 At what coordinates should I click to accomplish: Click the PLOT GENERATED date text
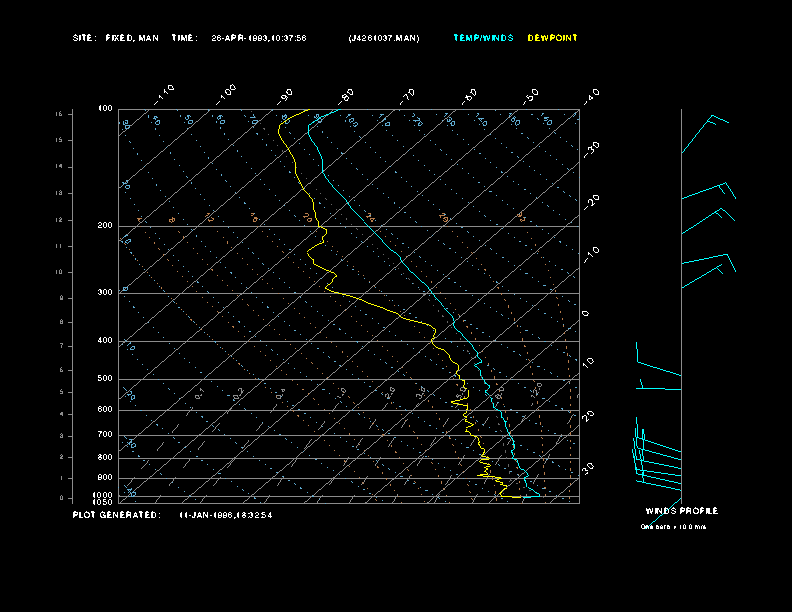pos(226,515)
